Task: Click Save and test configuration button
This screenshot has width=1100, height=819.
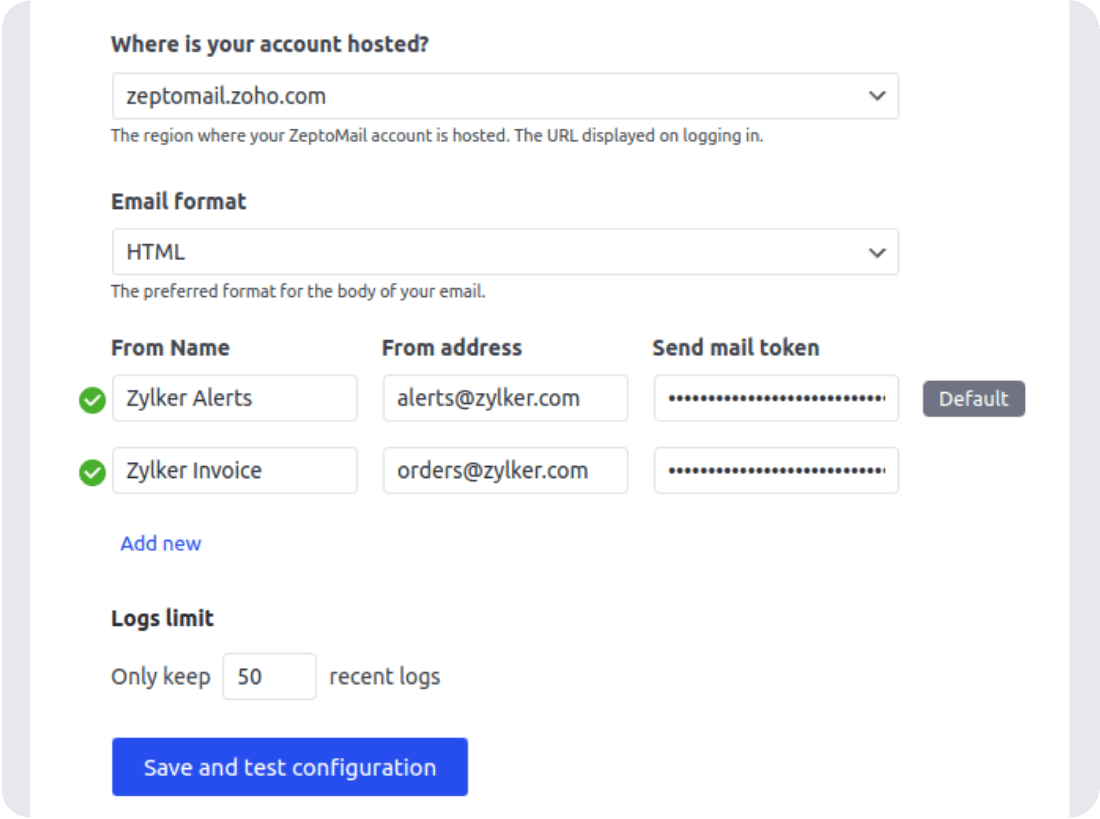Action: pos(290,767)
